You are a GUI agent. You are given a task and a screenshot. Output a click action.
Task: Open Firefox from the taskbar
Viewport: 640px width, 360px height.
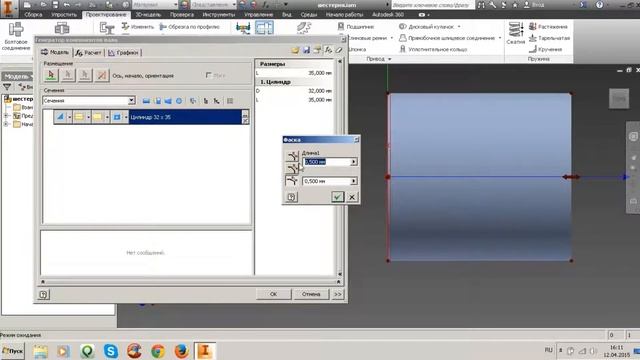(x=181, y=351)
